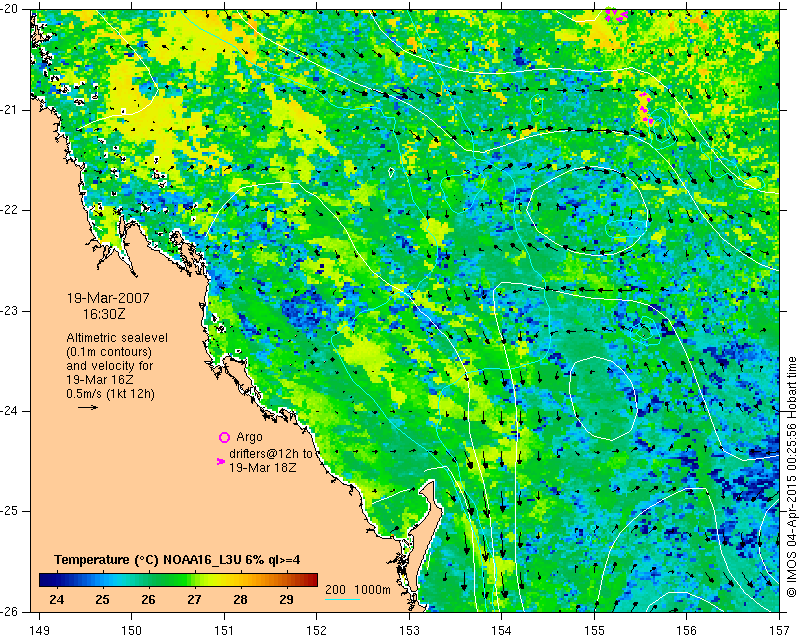Screen dimensions: 800x640
Task: Click the colorbar tick label 28
Action: point(240,599)
